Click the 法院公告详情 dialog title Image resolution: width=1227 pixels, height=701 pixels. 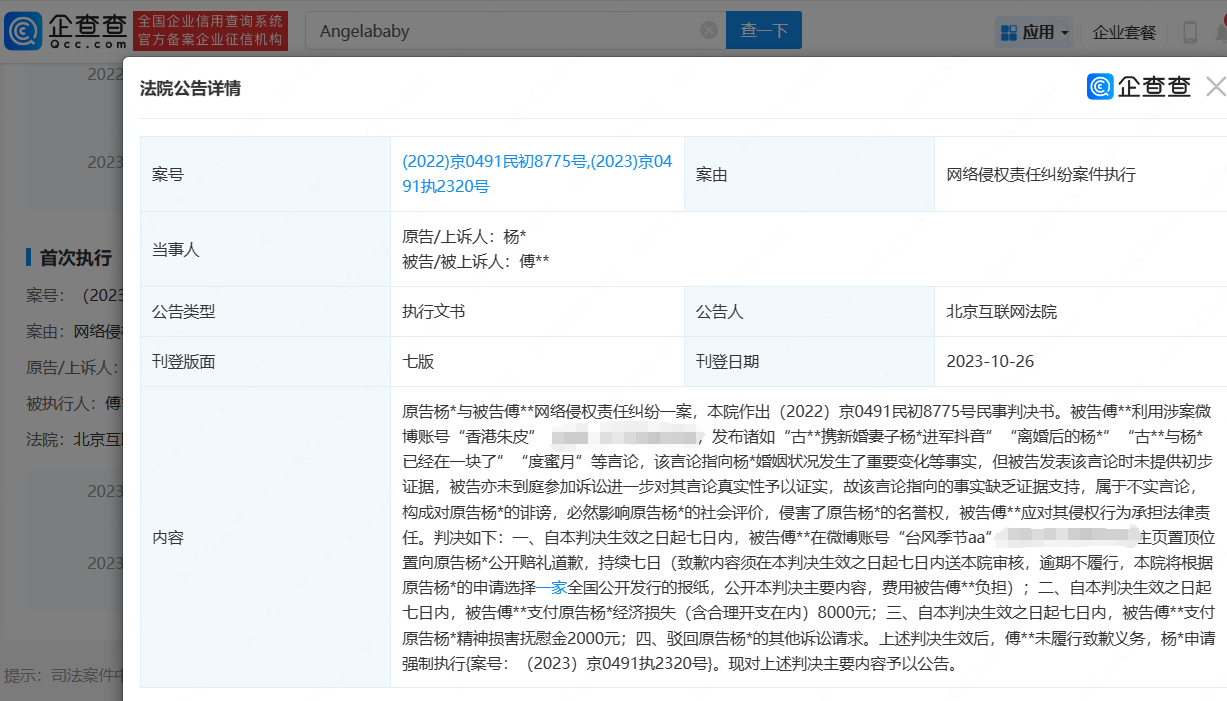[x=190, y=89]
